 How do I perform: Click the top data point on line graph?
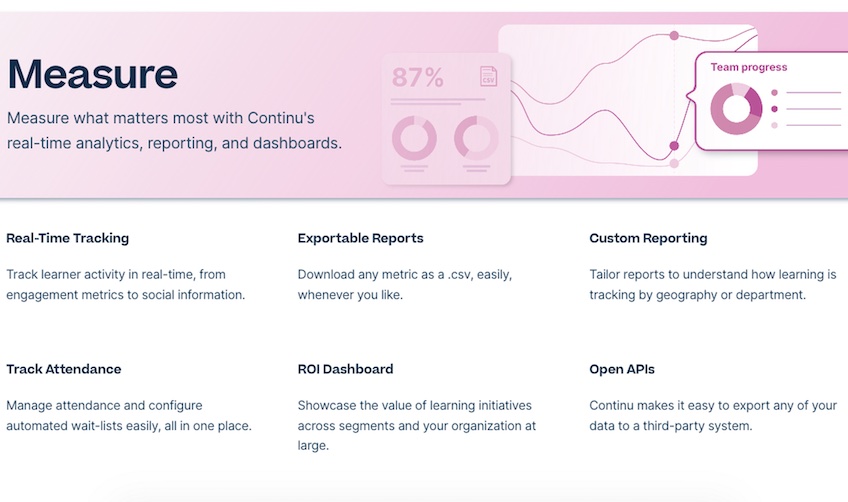pos(674,36)
